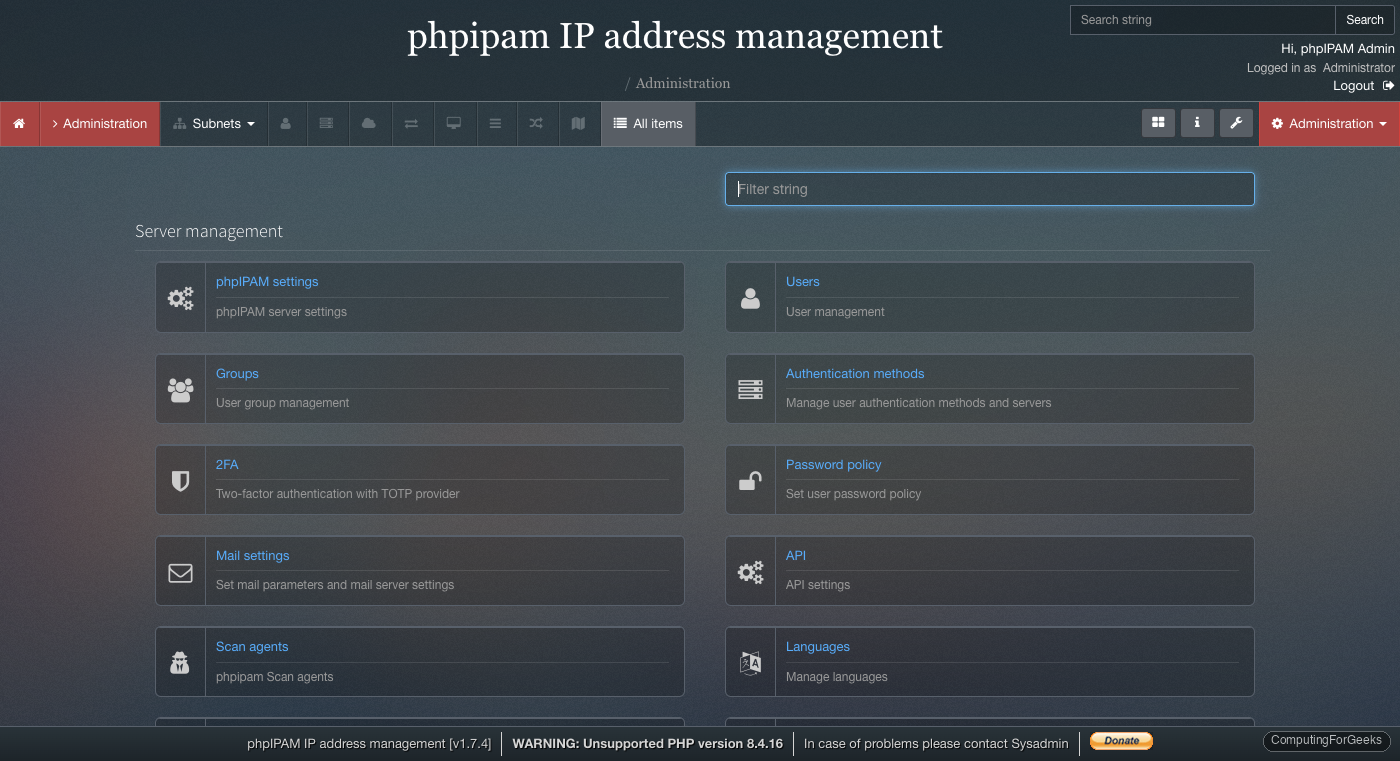Click the Search button

(x=1364, y=19)
